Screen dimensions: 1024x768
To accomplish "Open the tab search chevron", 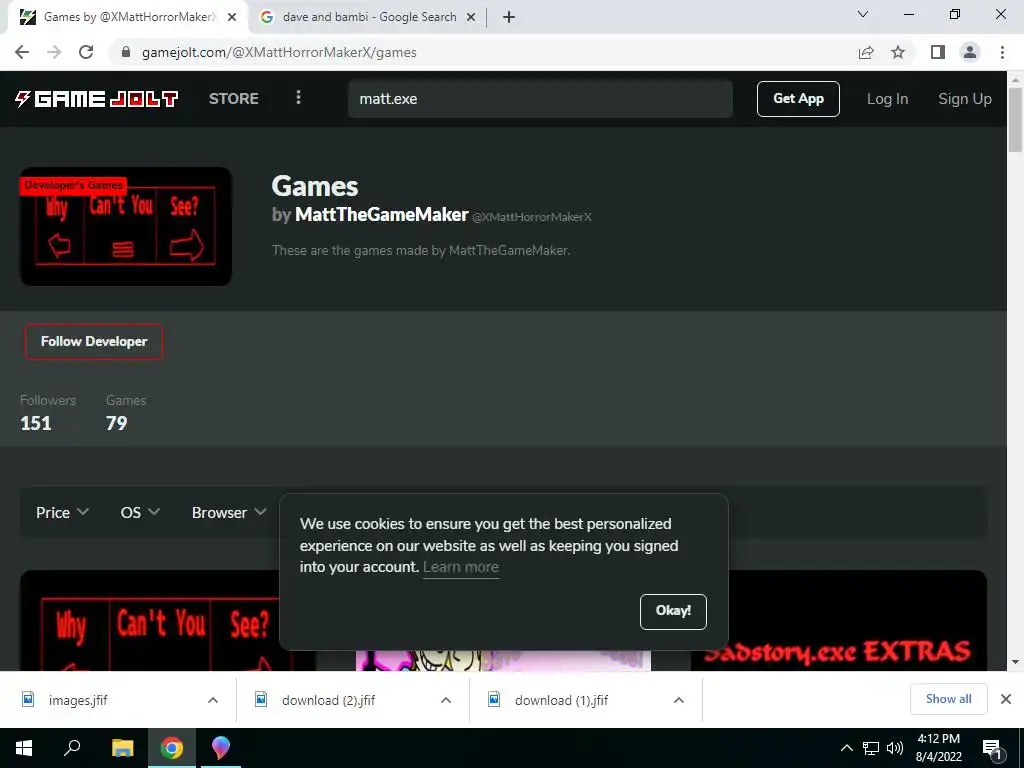I will point(863,14).
